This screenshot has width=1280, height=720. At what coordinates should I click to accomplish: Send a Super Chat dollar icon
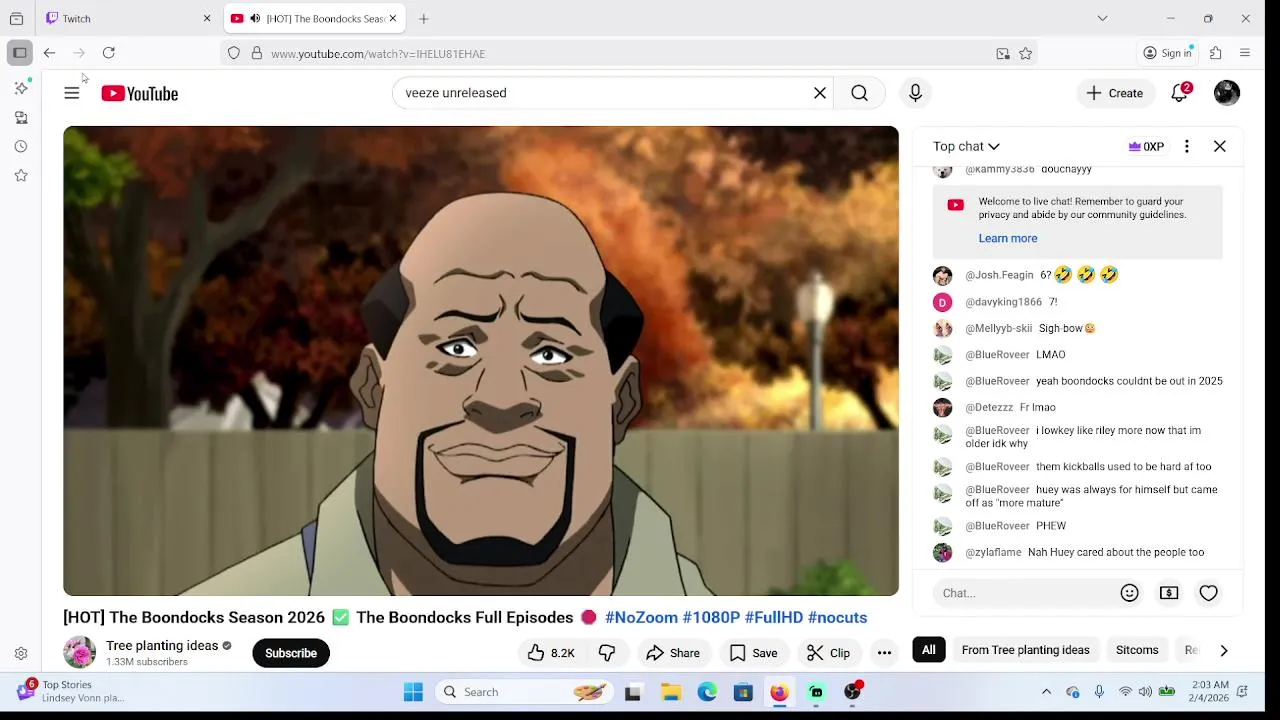pyautogui.click(x=1169, y=593)
